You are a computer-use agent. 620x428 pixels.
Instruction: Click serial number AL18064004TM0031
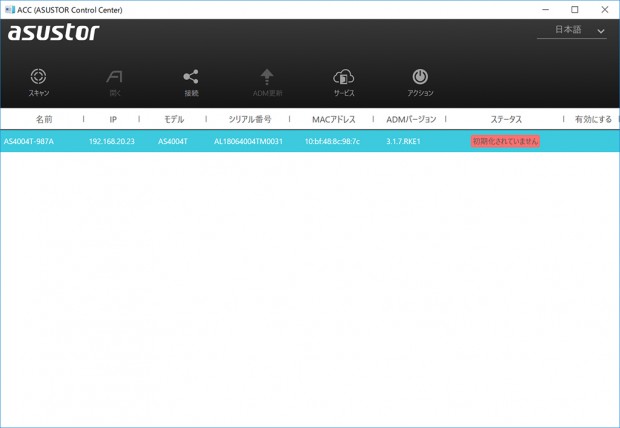pos(248,141)
